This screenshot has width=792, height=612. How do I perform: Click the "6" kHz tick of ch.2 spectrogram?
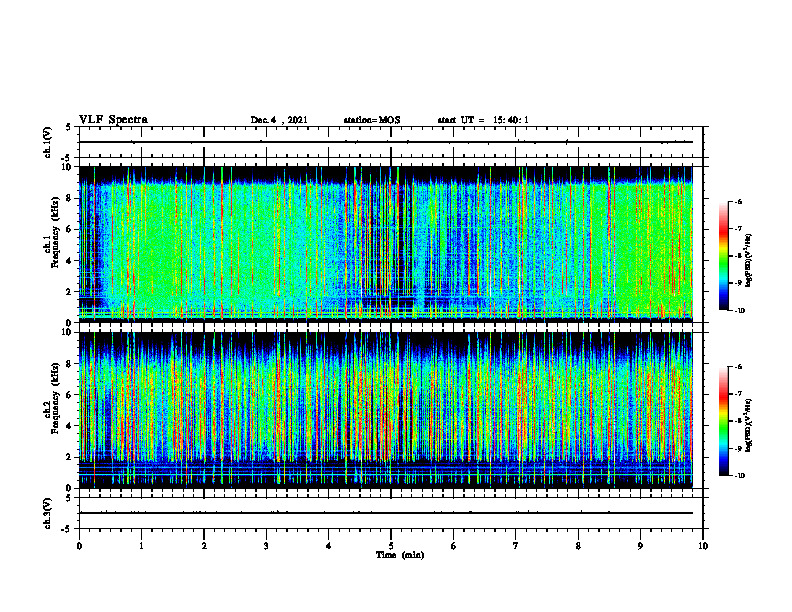(69, 395)
